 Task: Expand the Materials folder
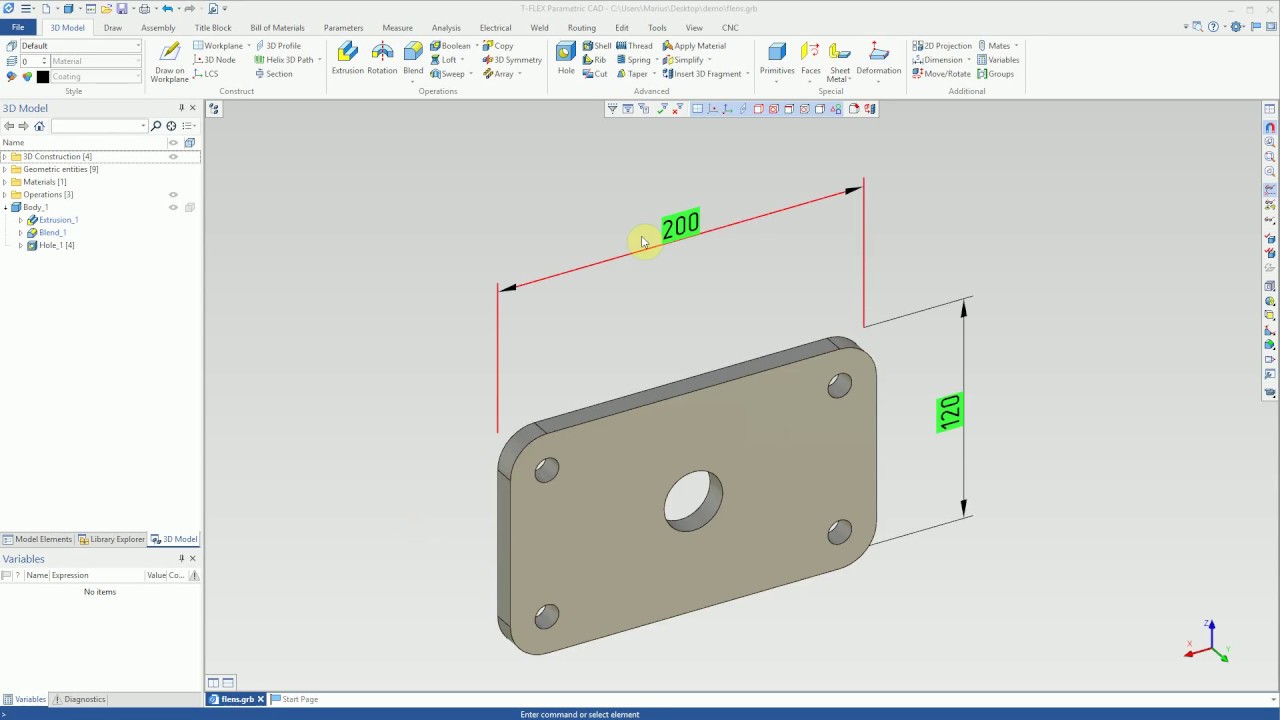click(5, 182)
